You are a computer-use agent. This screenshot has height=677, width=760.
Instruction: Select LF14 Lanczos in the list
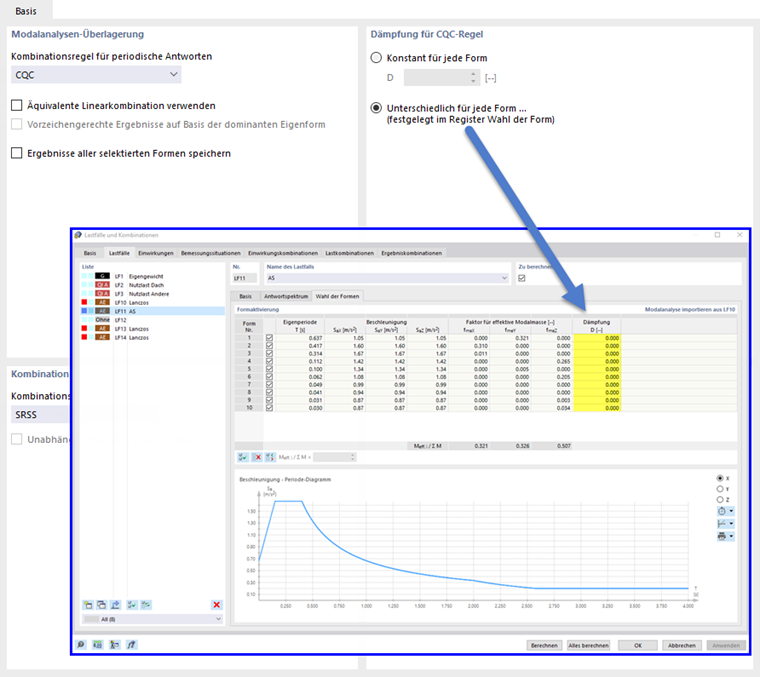coord(153,337)
